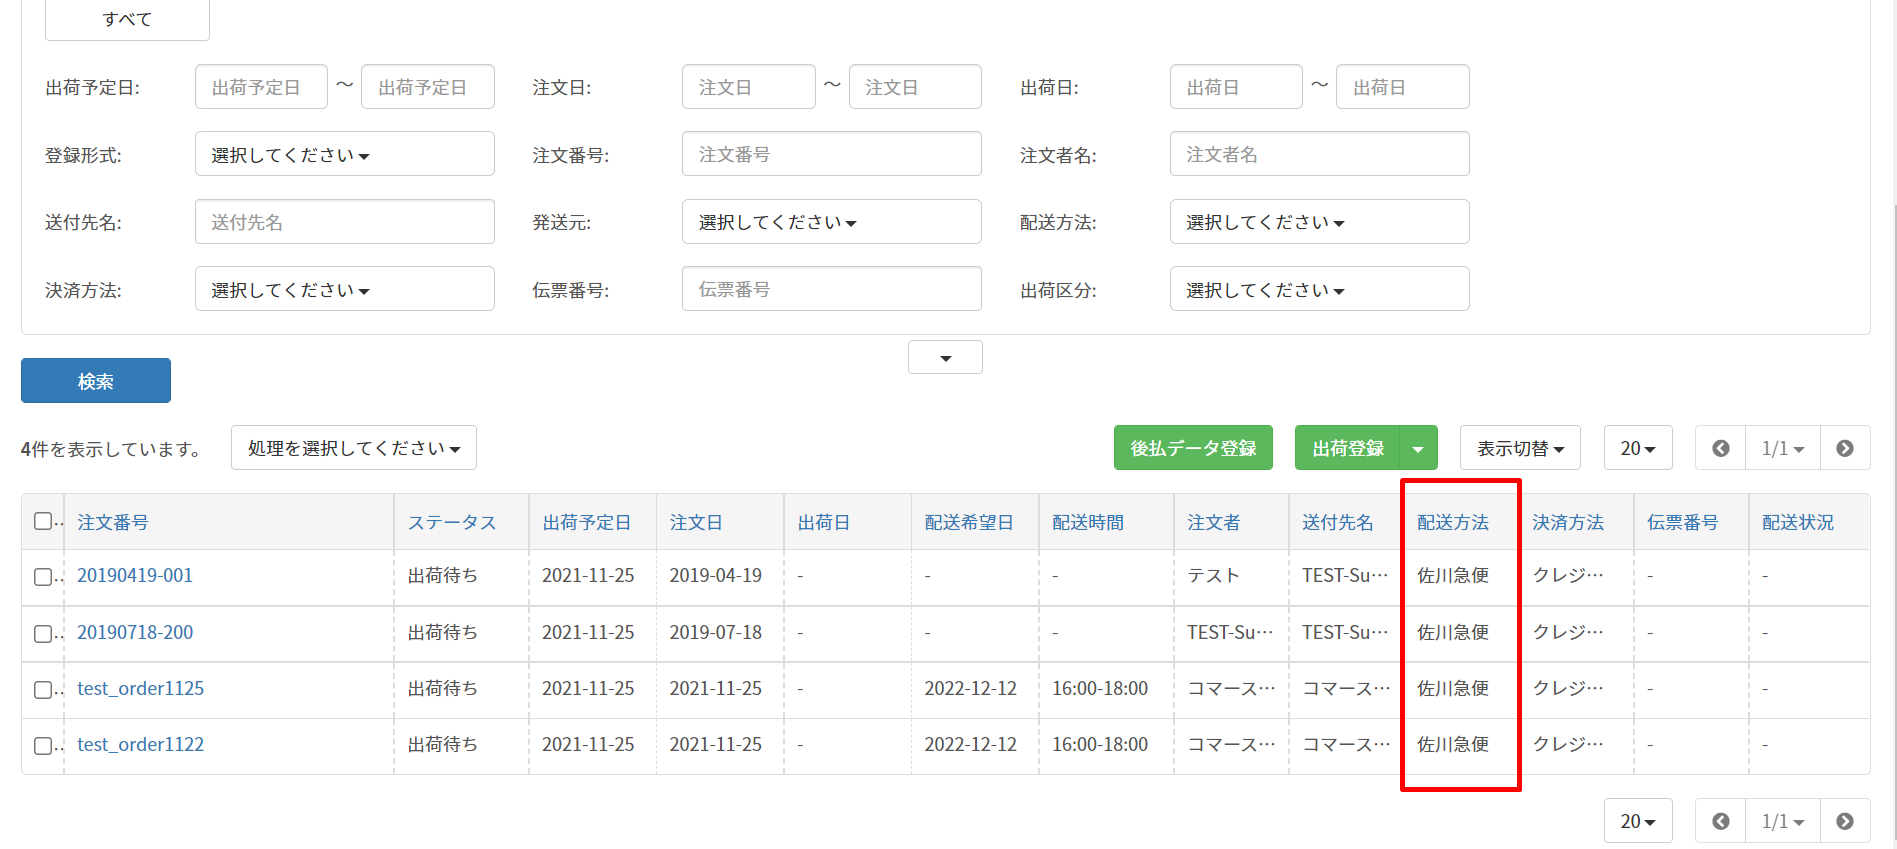Focus the 出荷日 start date field
1897x849 pixels.
[x=1236, y=87]
